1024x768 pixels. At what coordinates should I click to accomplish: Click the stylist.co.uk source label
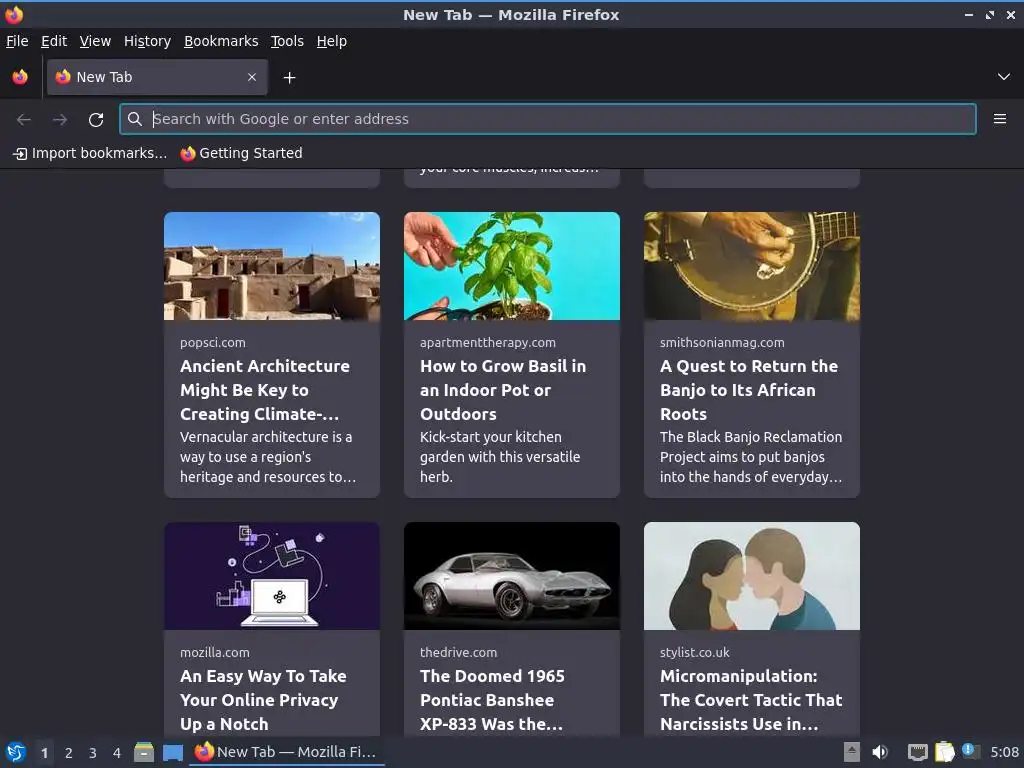point(695,652)
